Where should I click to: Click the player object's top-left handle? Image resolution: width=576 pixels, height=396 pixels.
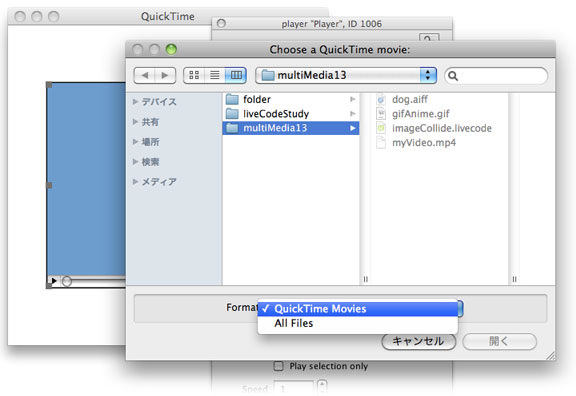click(x=49, y=85)
